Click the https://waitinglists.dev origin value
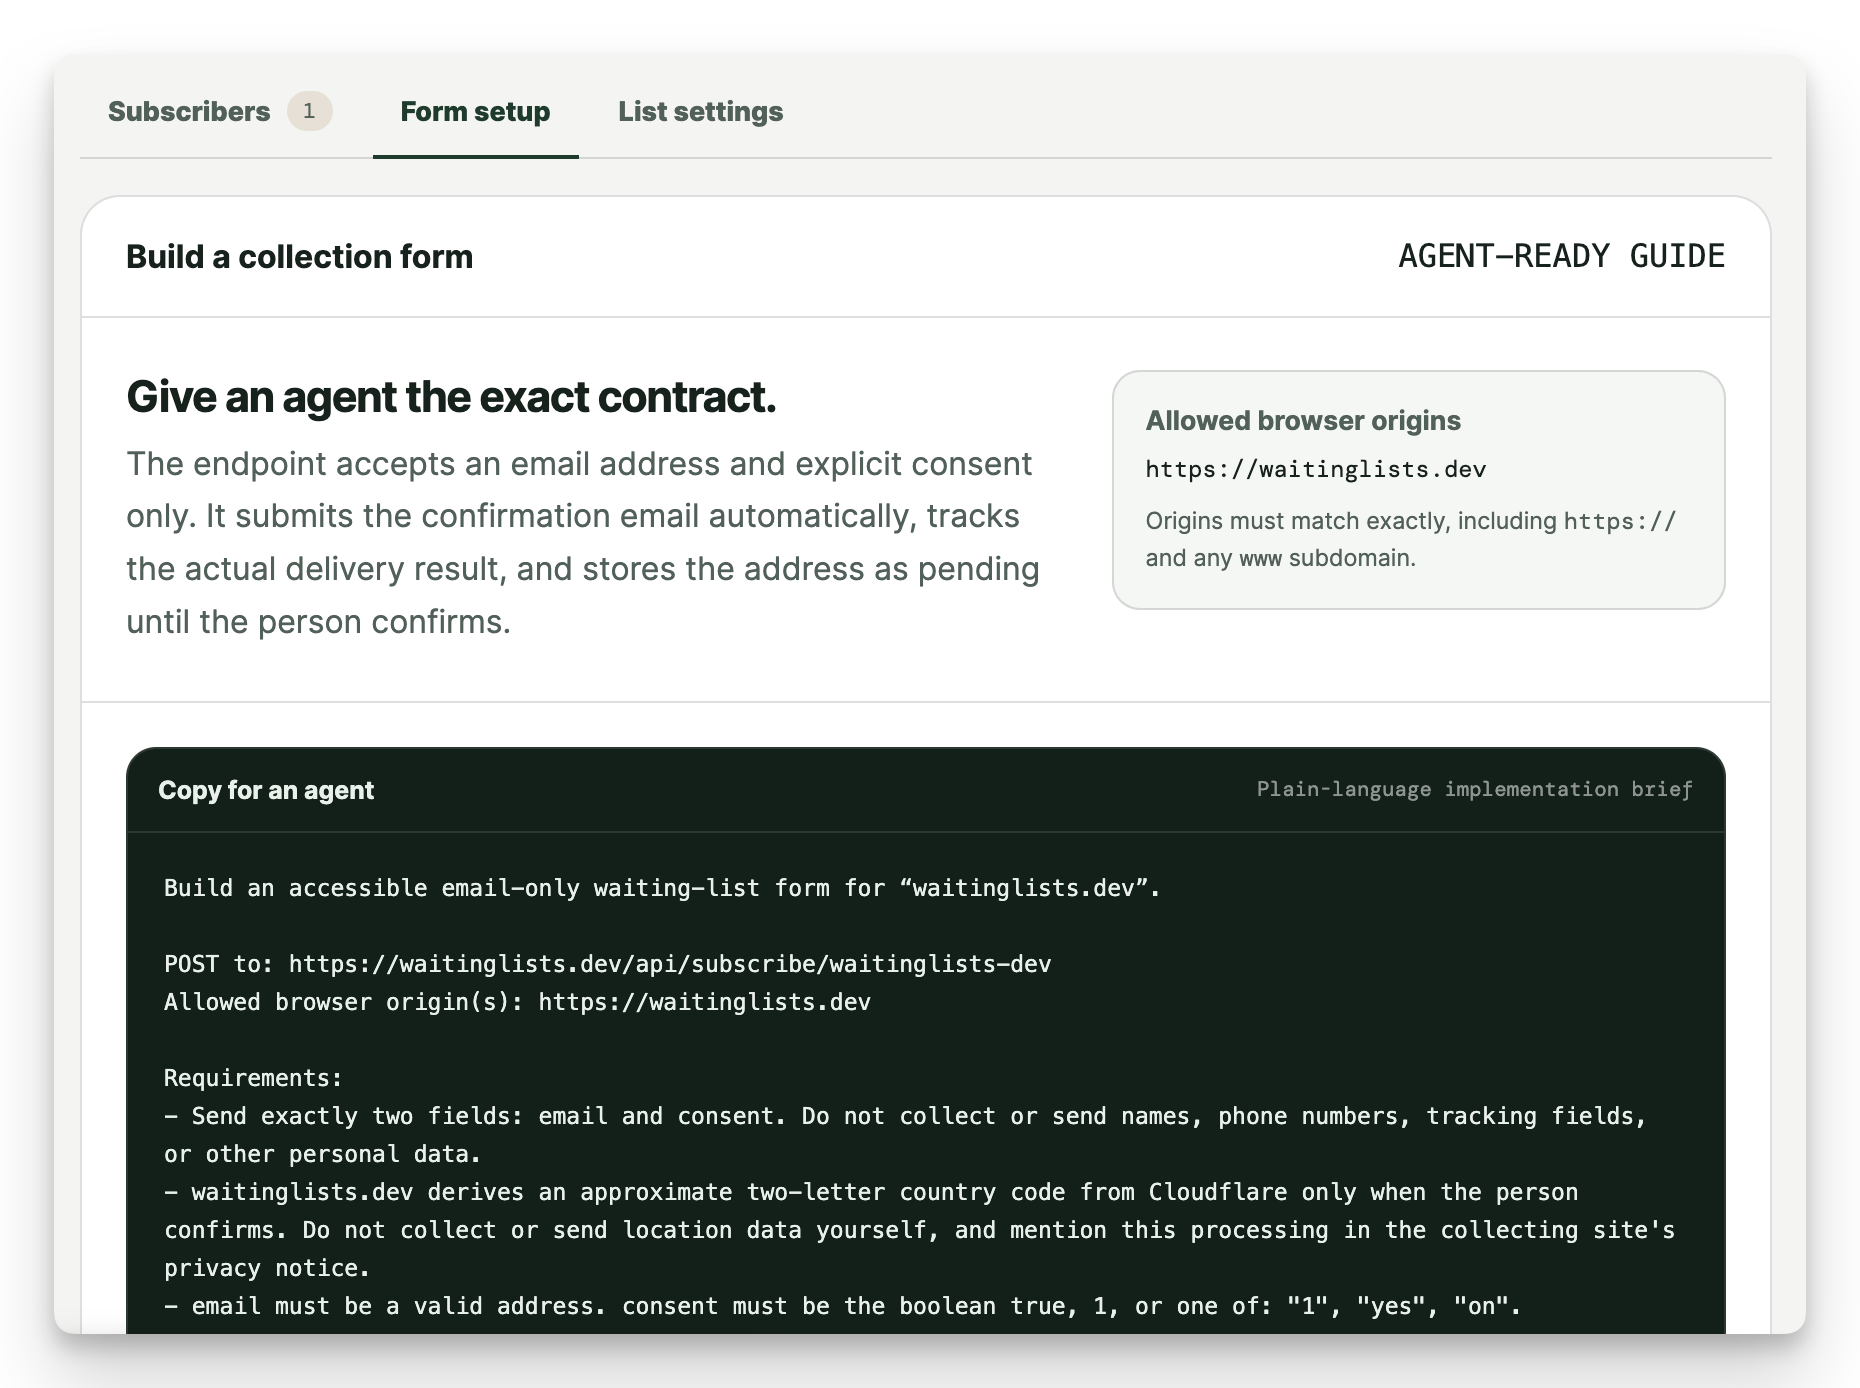The image size is (1860, 1388). coord(1316,469)
